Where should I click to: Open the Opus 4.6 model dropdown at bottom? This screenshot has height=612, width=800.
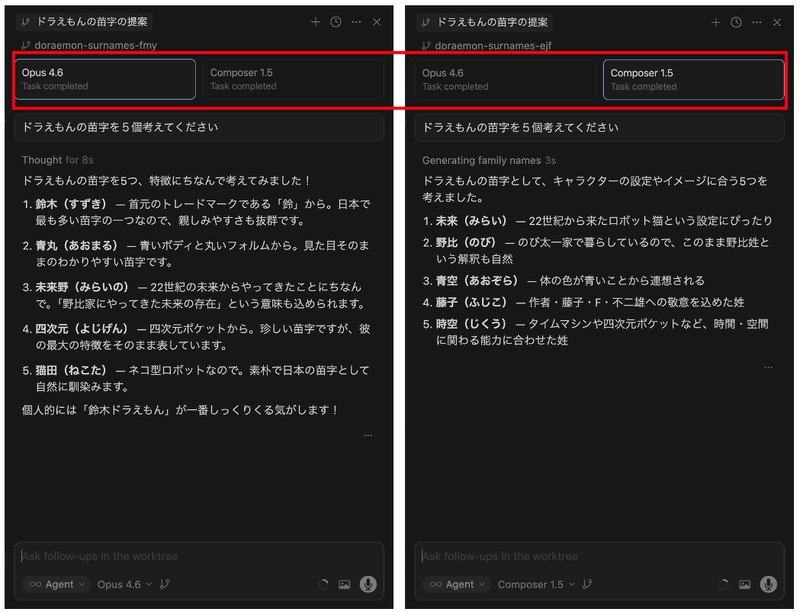[124, 584]
